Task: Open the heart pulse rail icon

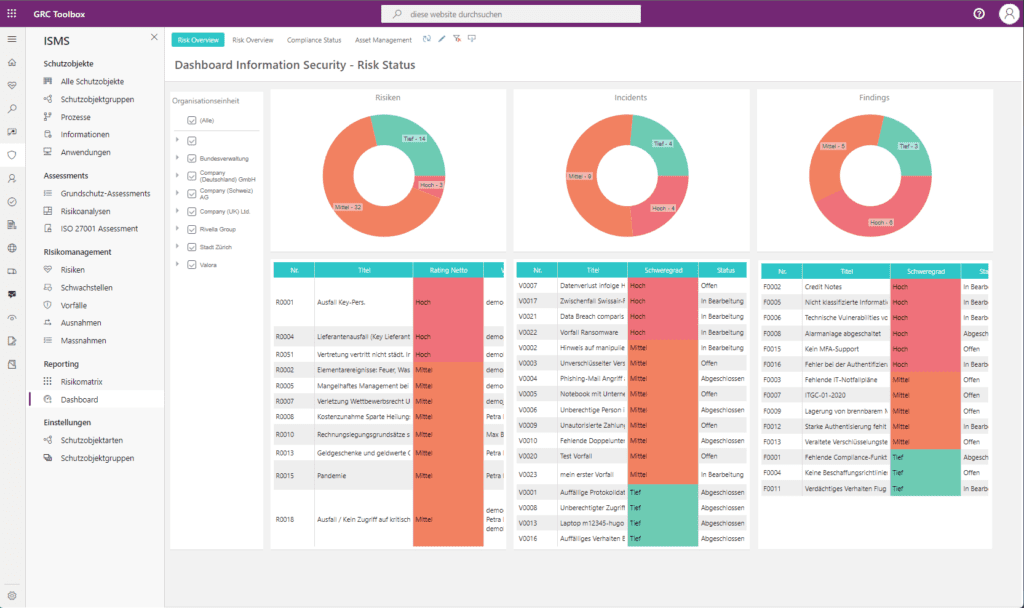Action: 12,86
